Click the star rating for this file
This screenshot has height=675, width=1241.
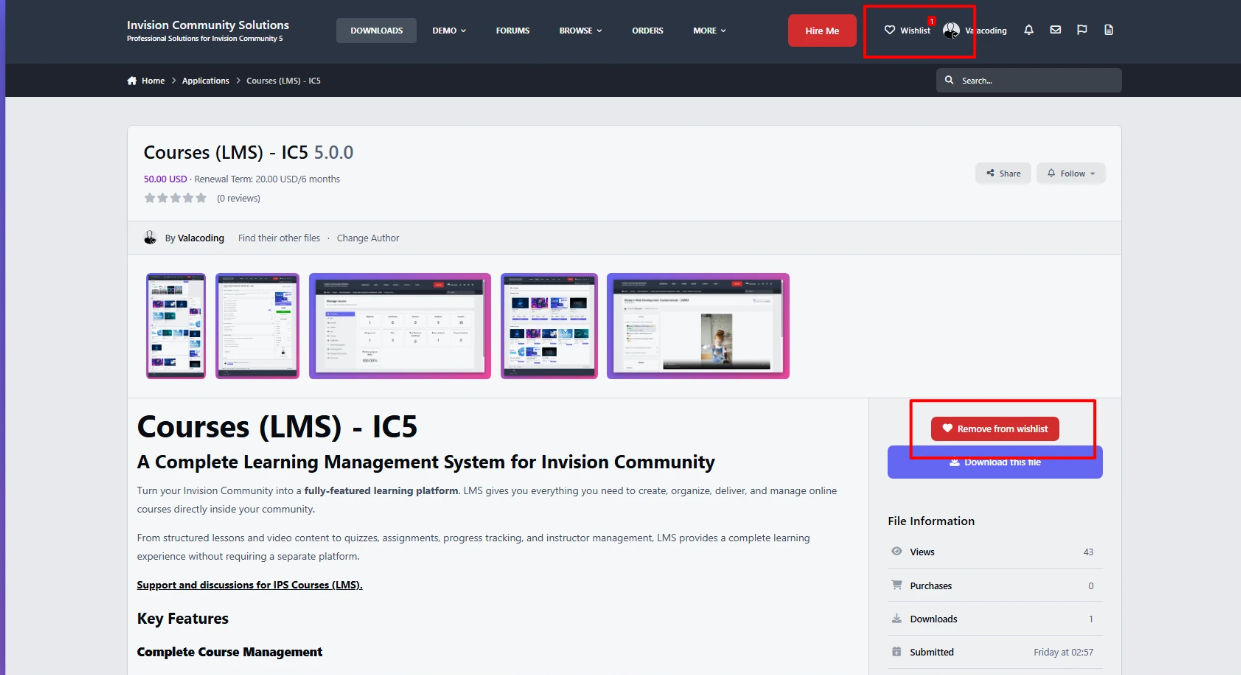(175, 198)
